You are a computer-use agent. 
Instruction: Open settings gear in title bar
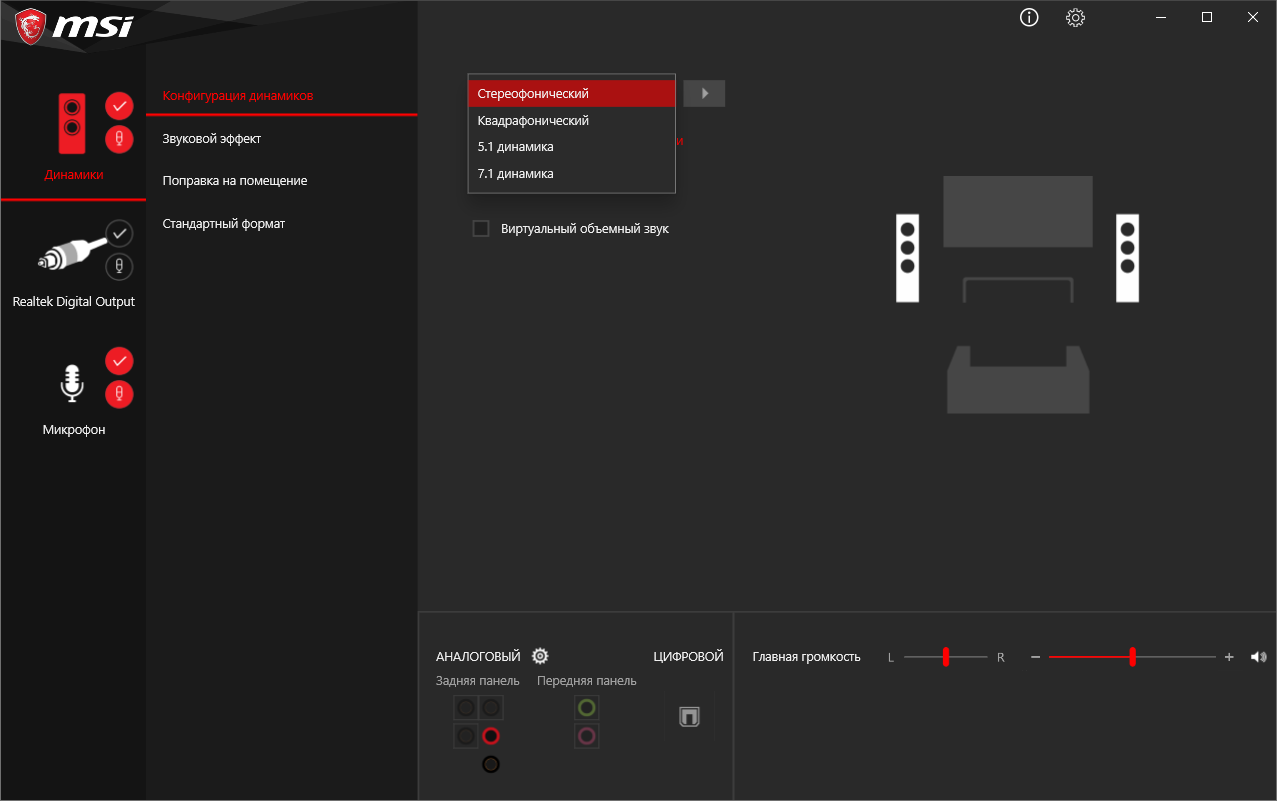pos(1075,17)
